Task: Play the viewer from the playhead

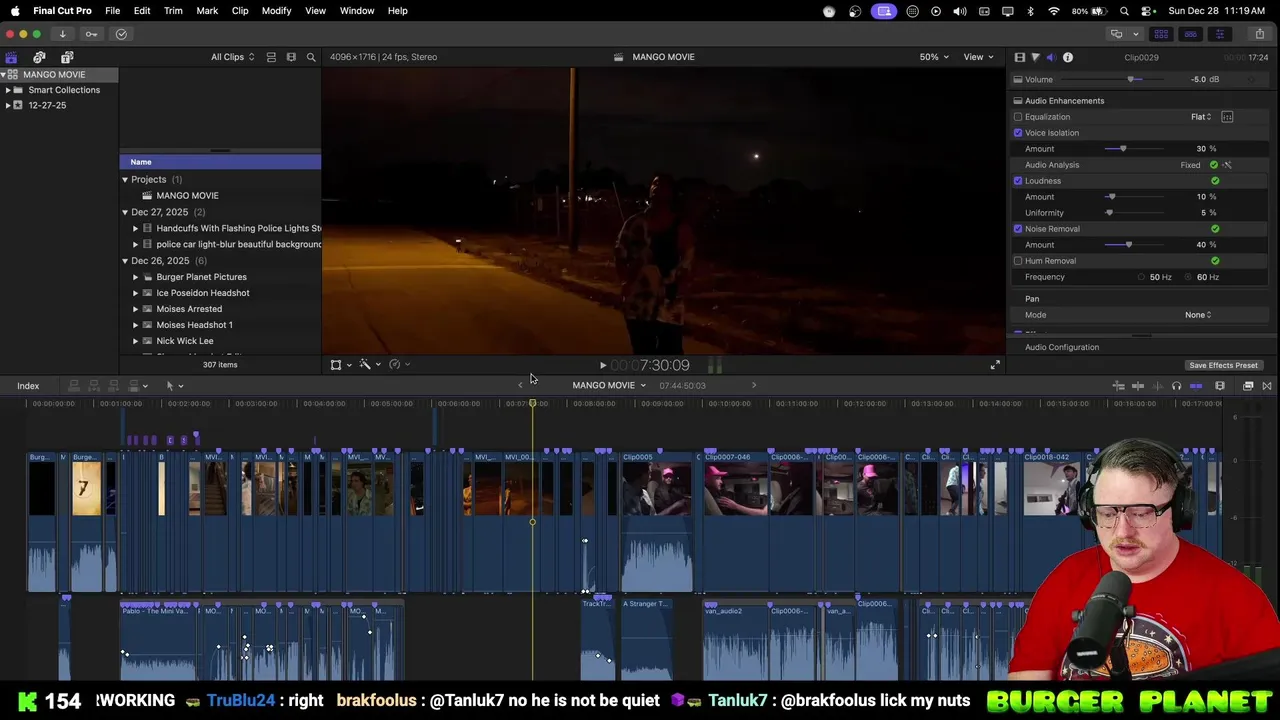Action: [602, 366]
